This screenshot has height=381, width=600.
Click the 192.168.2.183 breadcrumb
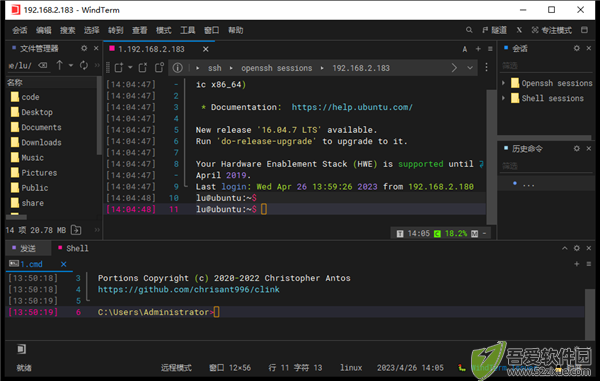point(361,68)
